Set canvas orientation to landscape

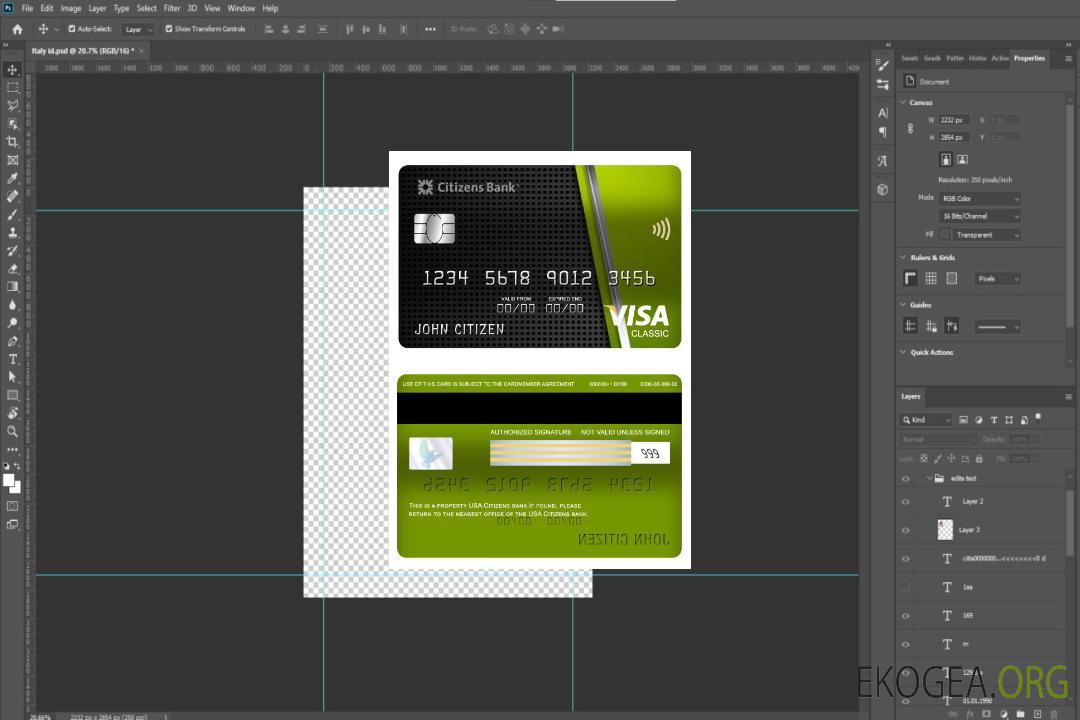962,160
